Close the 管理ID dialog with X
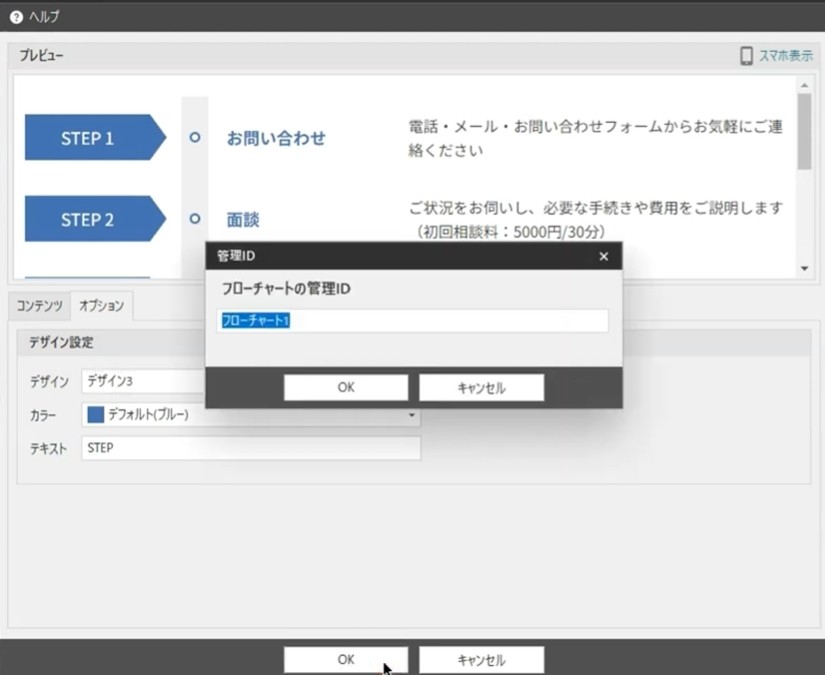 [x=603, y=256]
